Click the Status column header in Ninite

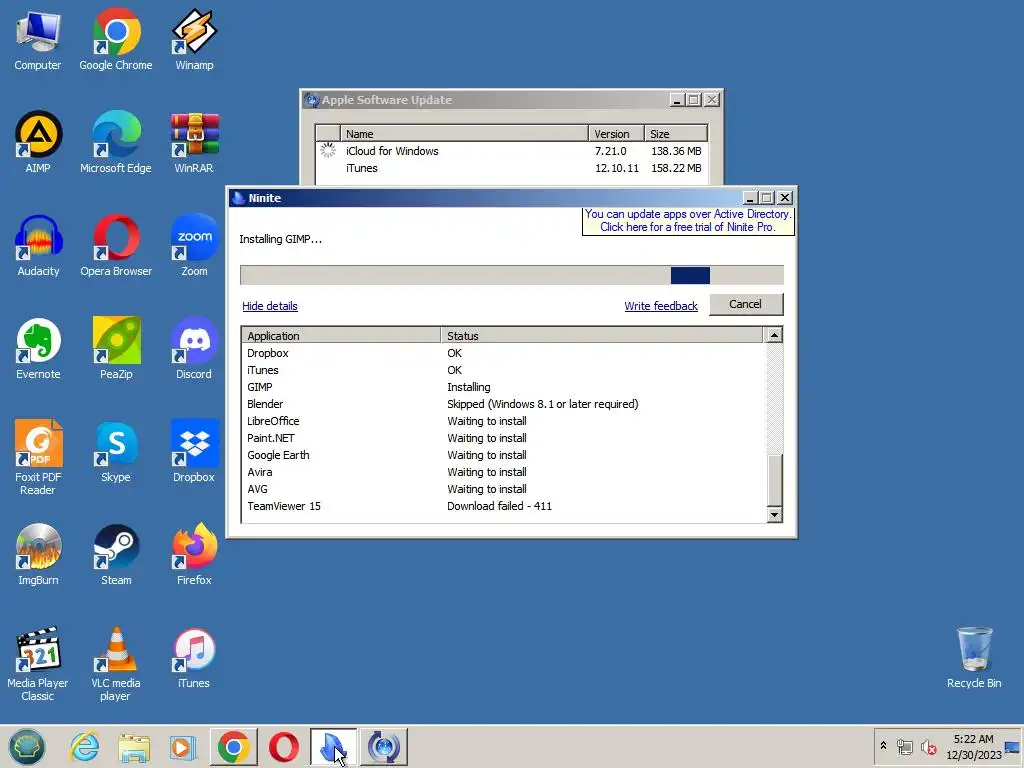pos(601,336)
